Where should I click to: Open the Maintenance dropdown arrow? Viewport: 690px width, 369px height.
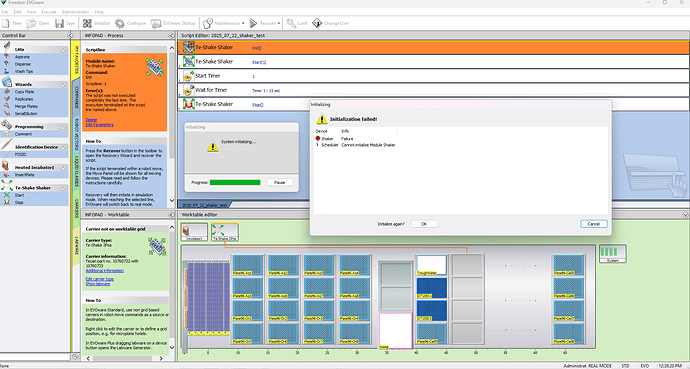243,23
